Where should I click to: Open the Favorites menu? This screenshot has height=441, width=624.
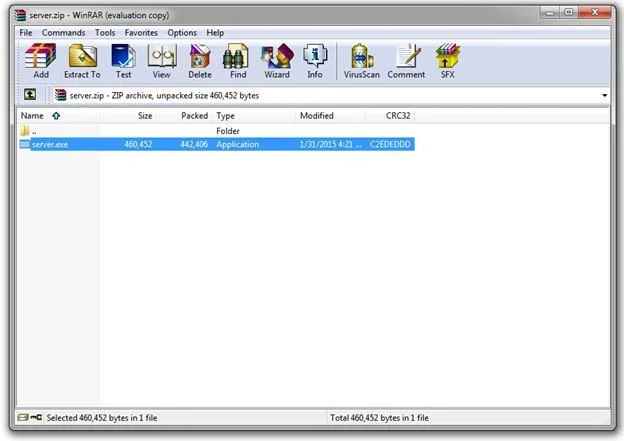(141, 33)
